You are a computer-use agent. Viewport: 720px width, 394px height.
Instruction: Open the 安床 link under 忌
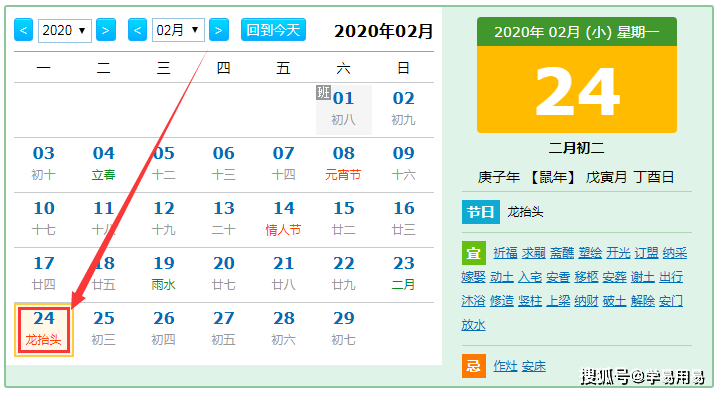(x=534, y=366)
